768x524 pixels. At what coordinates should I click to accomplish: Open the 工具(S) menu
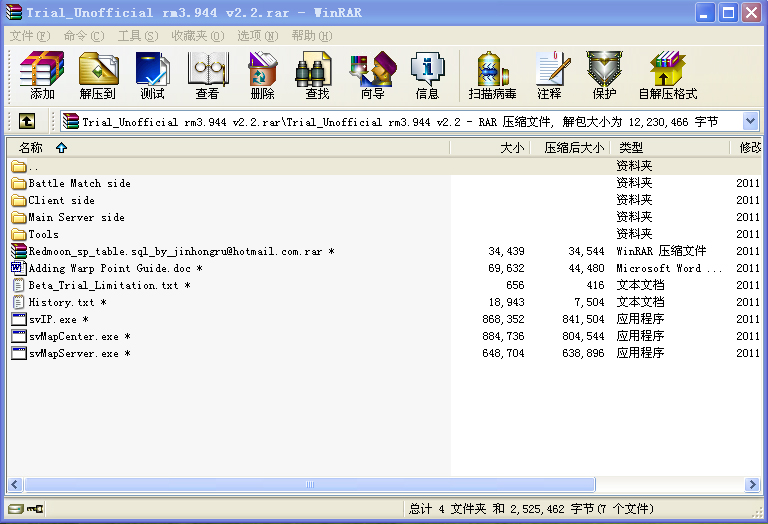138,36
